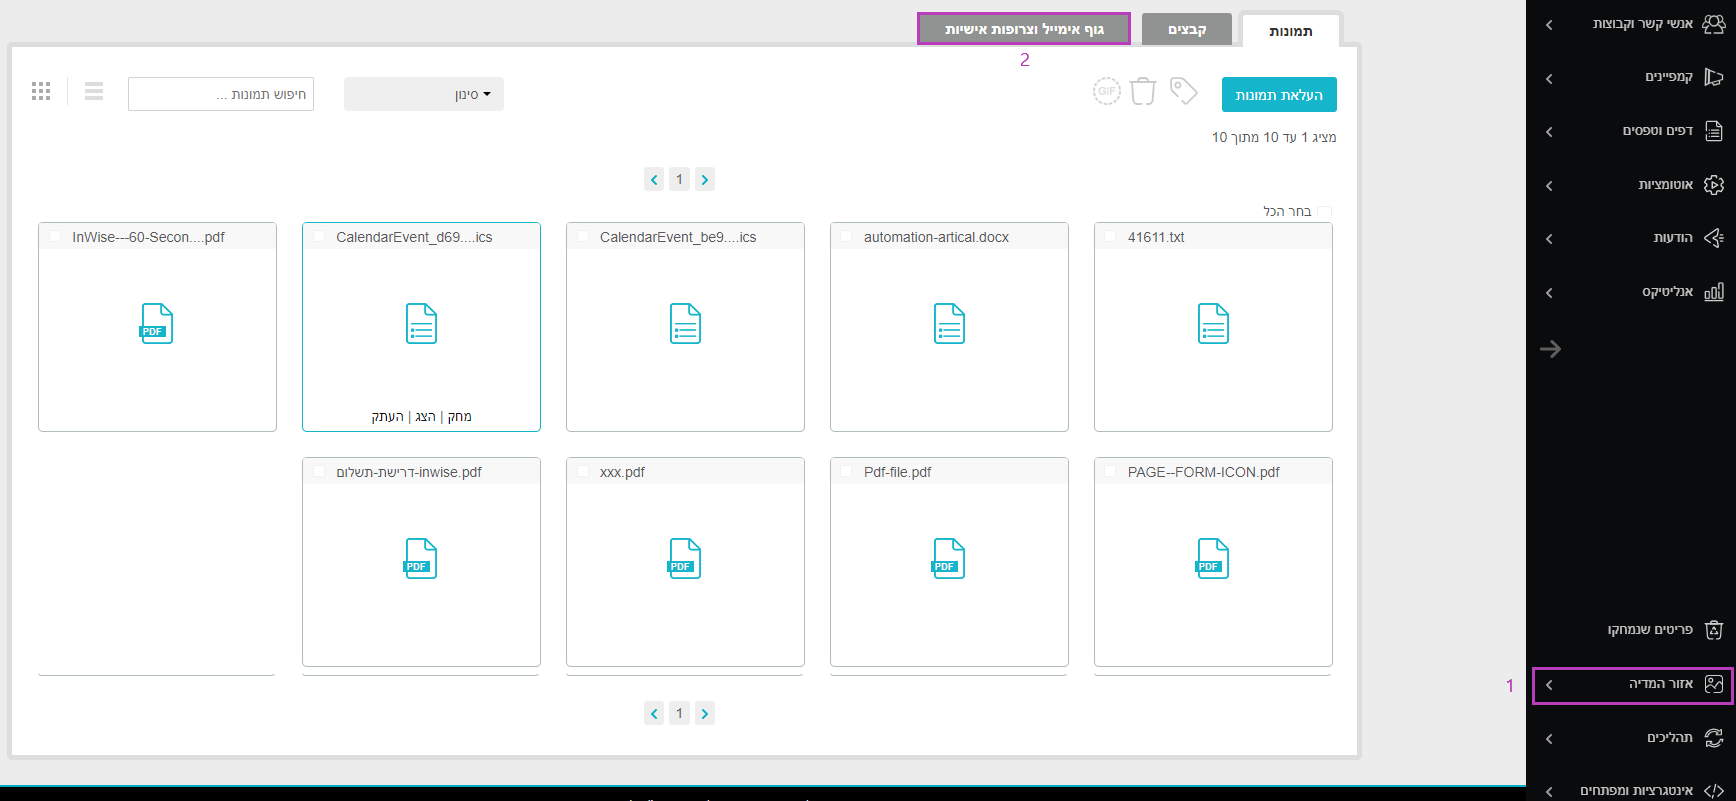
Task: Click the sidebar collapse arrow
Action: click(x=1550, y=349)
